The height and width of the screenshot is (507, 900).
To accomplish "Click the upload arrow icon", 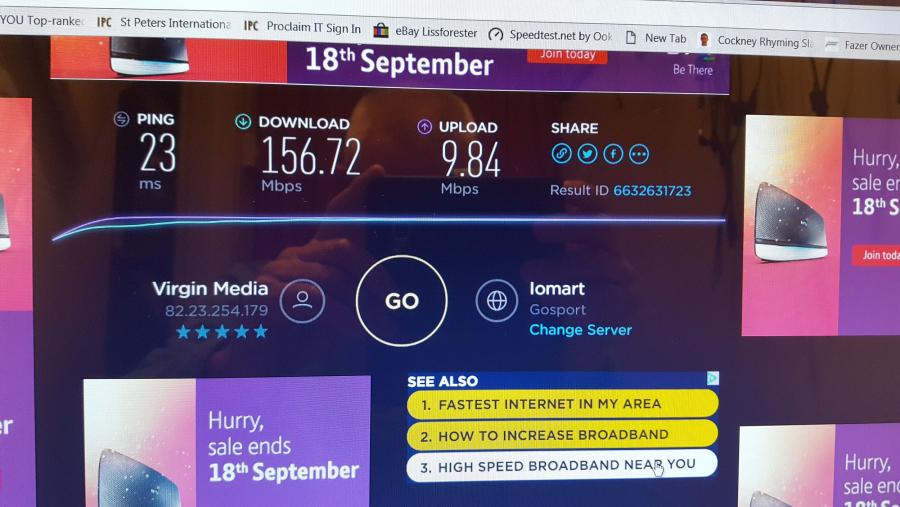I will [424, 126].
